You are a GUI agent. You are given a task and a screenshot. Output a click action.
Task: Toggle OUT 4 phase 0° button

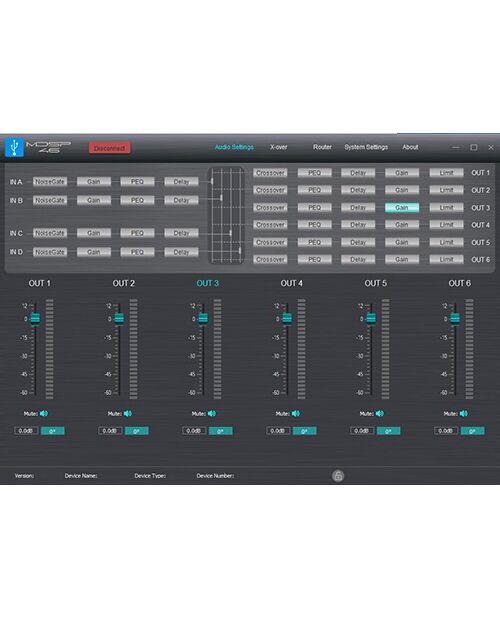click(304, 431)
